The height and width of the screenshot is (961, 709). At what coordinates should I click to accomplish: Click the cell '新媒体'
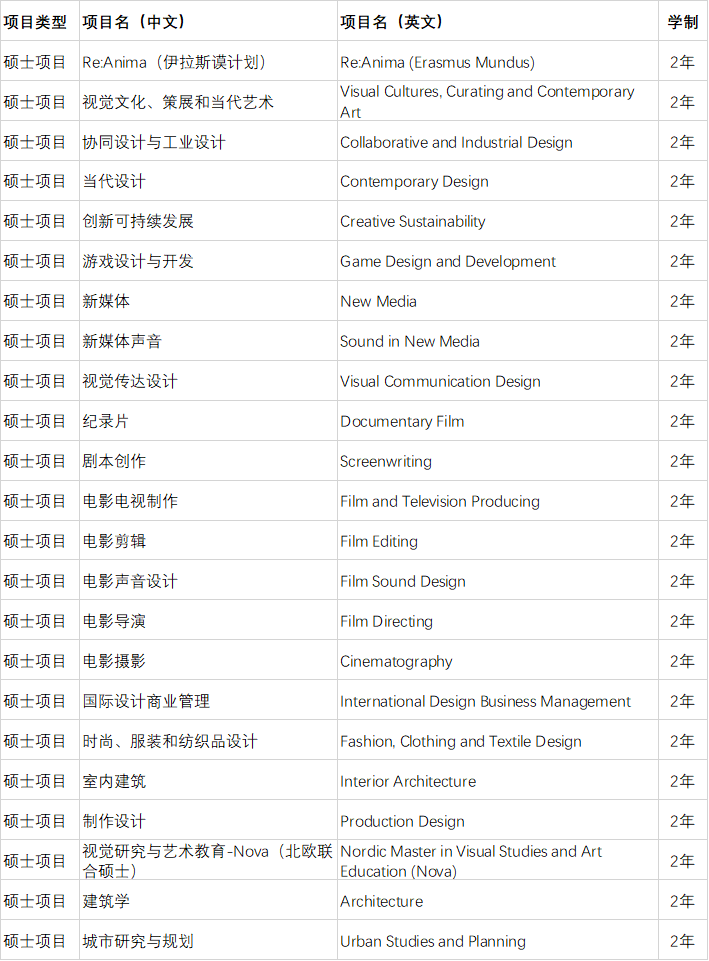coord(208,301)
